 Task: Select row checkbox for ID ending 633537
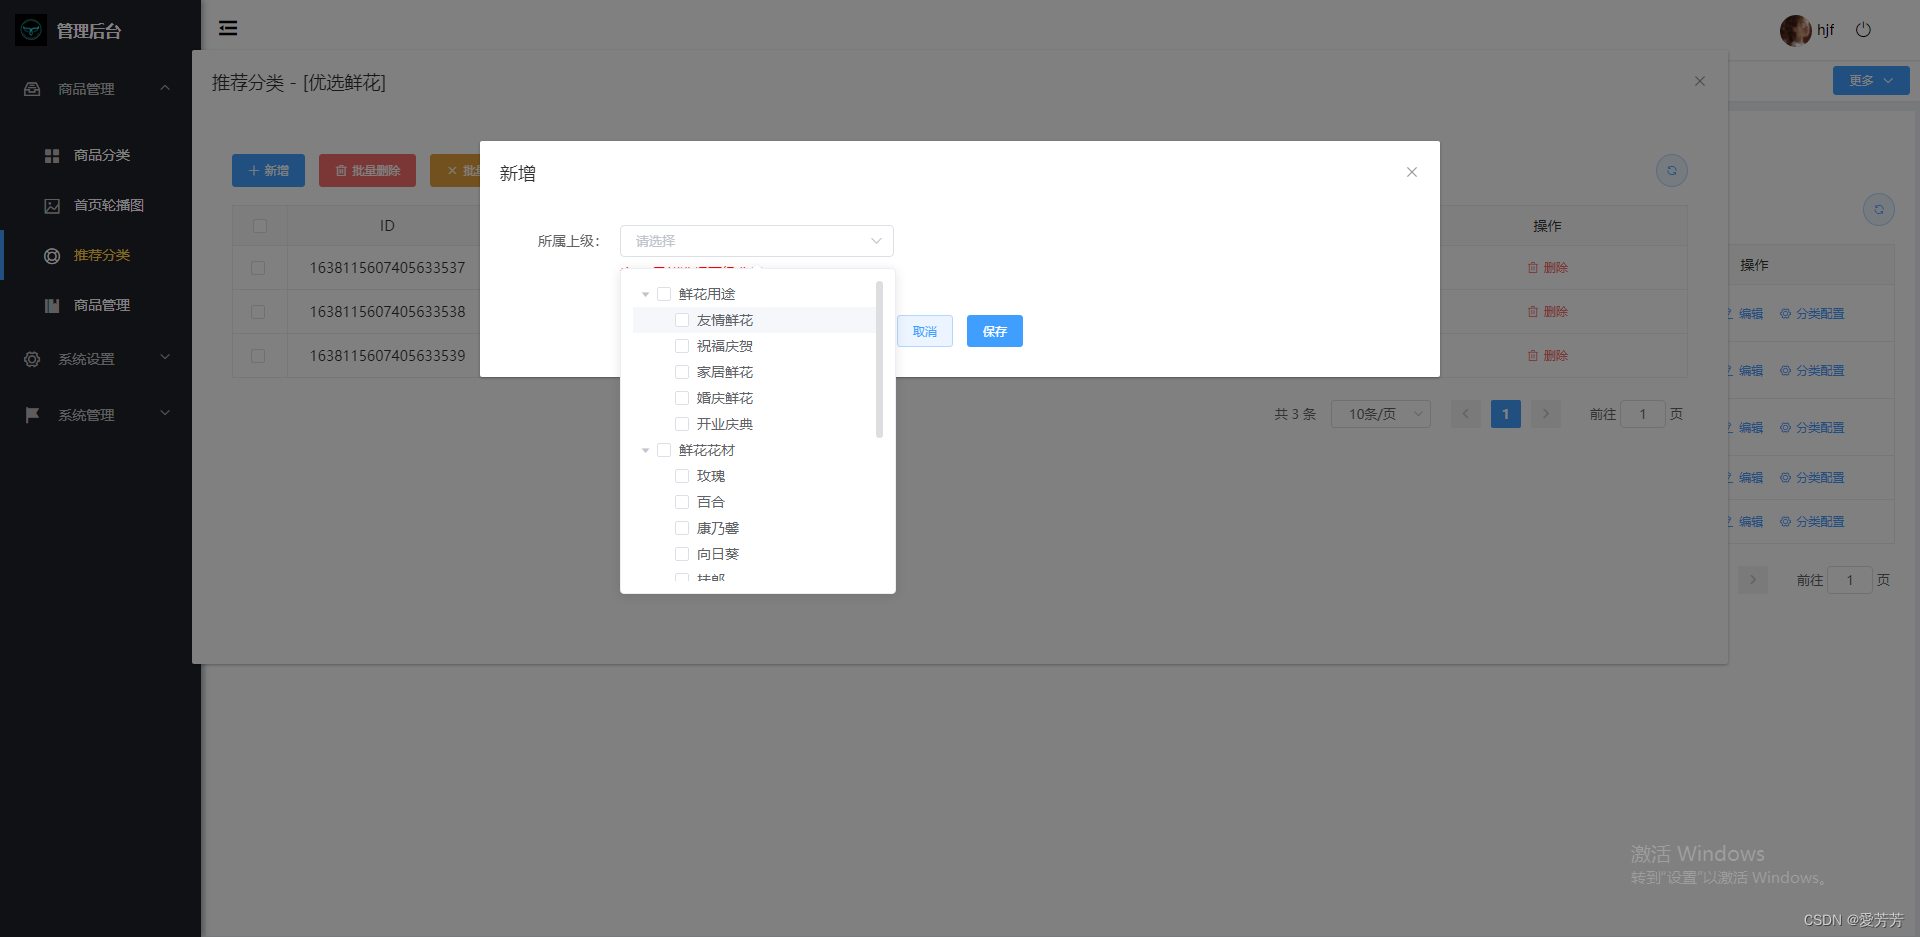coord(258,268)
